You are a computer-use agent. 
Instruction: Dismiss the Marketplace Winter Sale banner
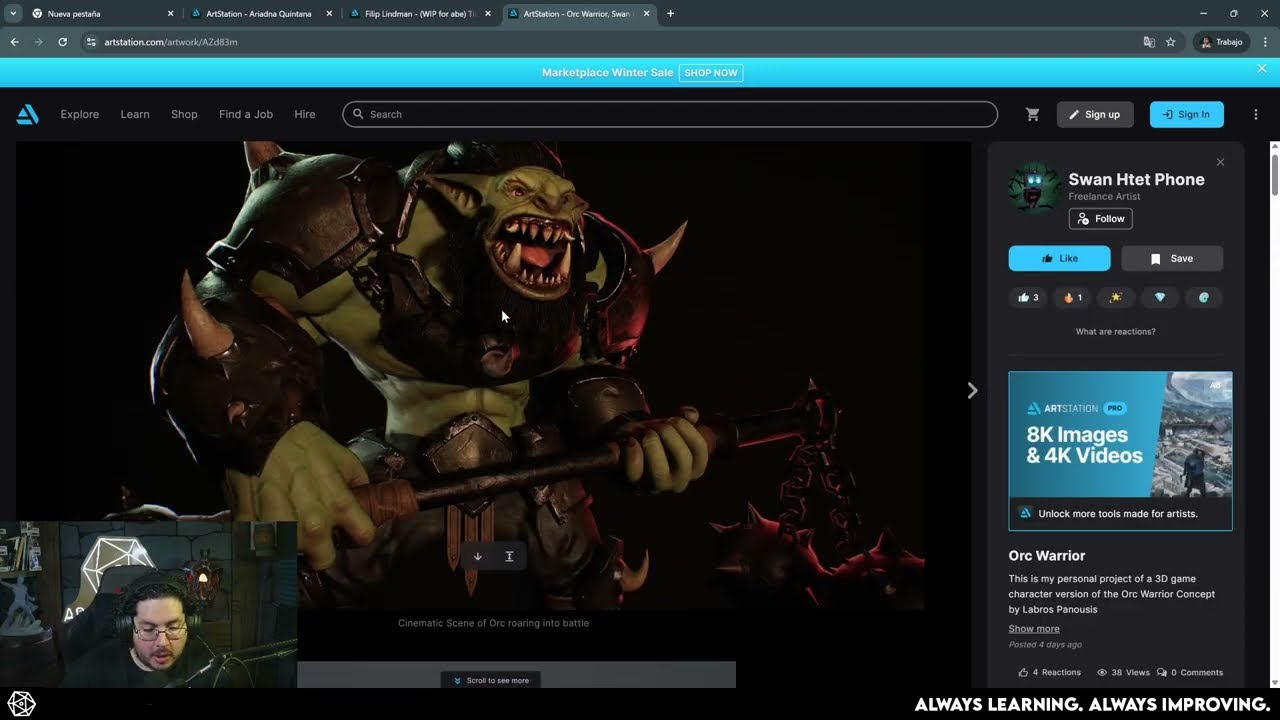[x=1262, y=69]
